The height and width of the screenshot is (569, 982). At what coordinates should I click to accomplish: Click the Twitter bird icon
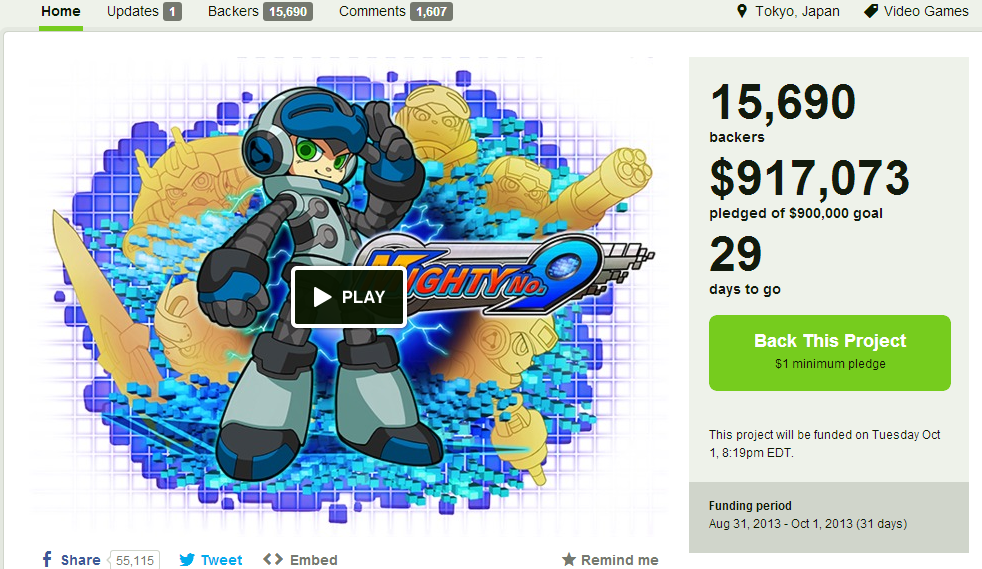click(x=187, y=560)
